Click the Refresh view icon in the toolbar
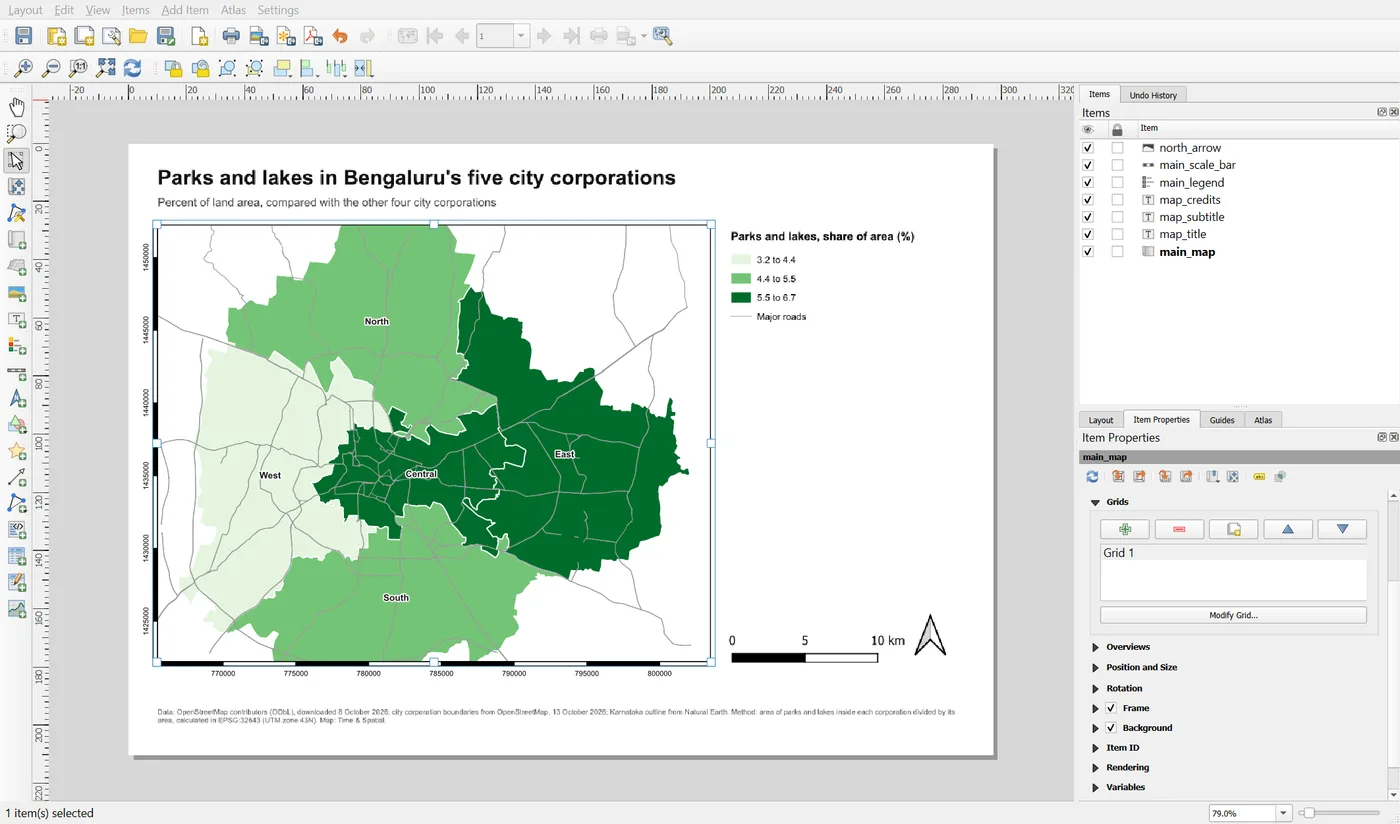This screenshot has height=824, width=1400. (x=133, y=69)
